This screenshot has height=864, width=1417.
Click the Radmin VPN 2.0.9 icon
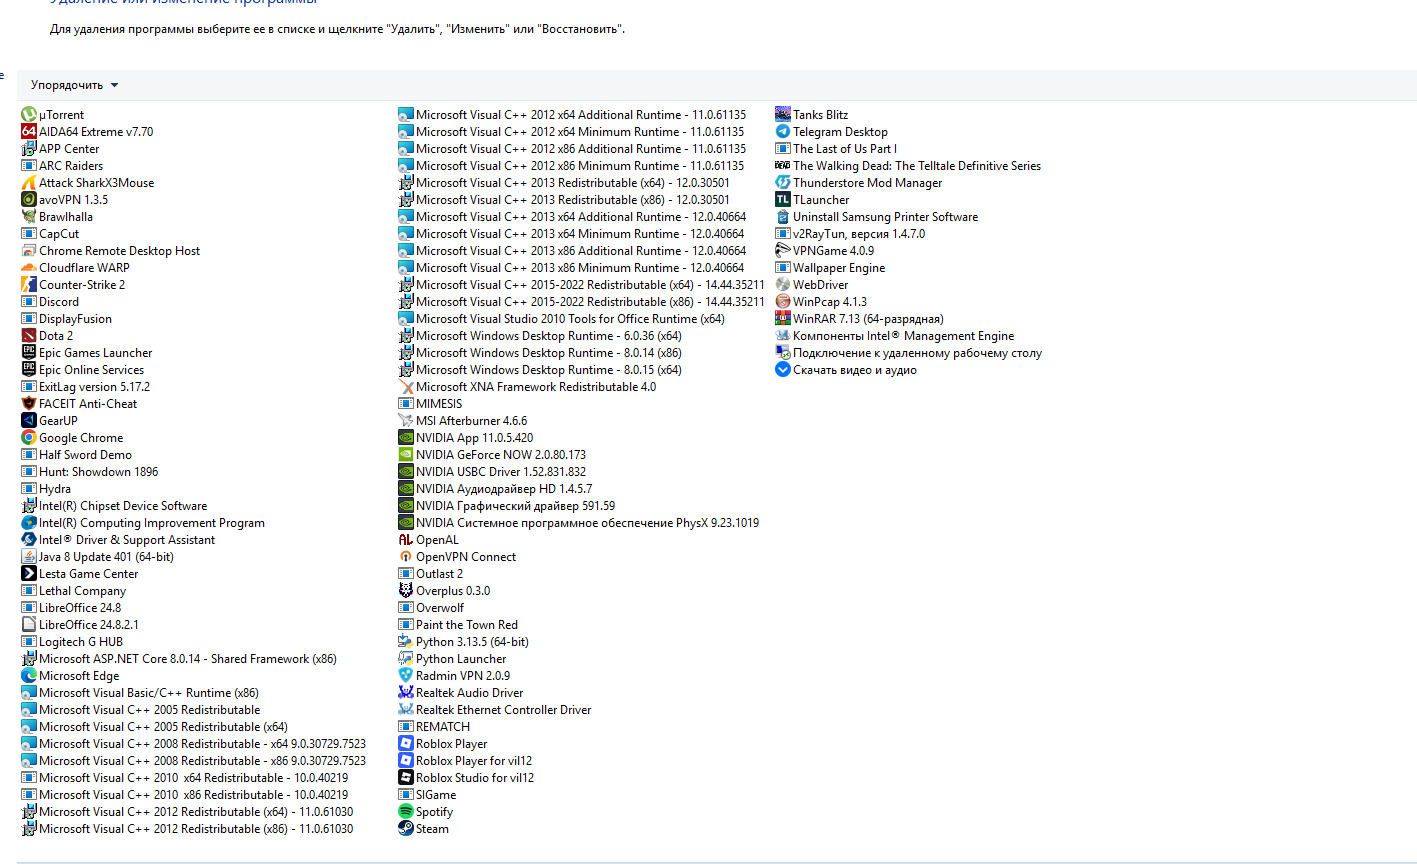click(x=406, y=676)
